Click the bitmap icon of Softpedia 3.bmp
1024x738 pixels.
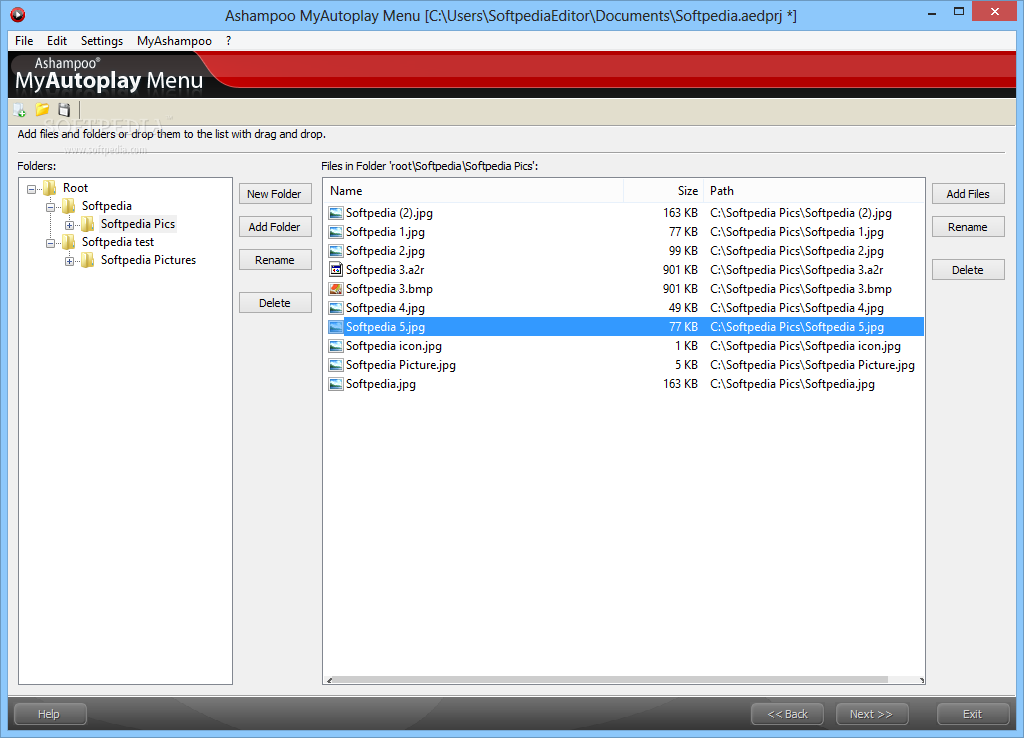coord(336,289)
